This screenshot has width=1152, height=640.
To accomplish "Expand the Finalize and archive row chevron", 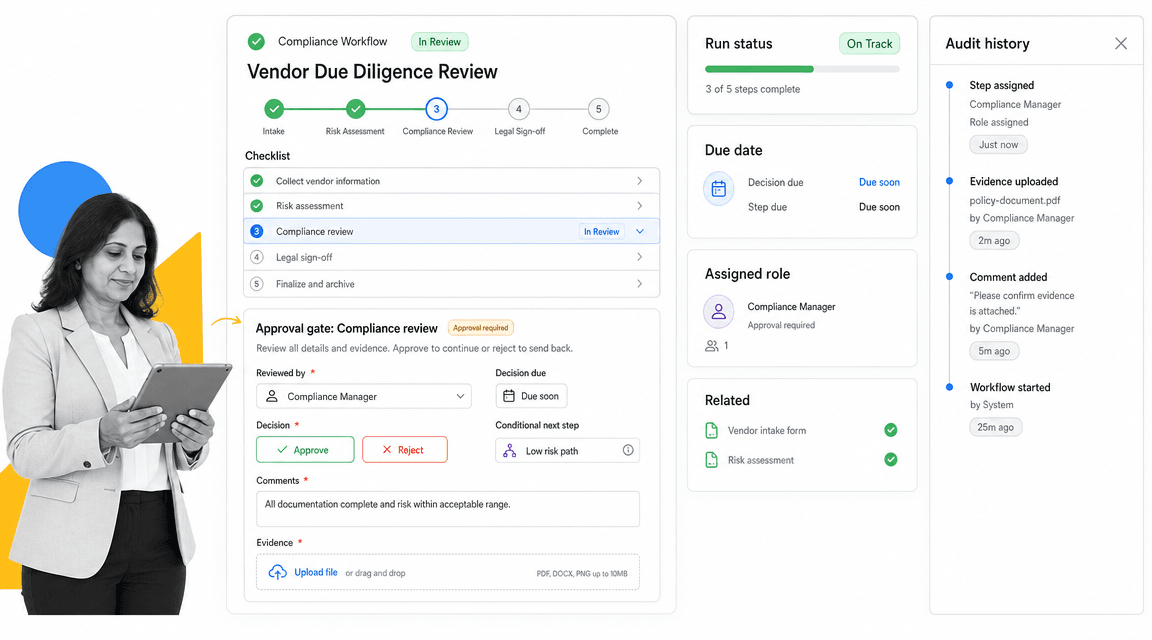I will coord(639,284).
